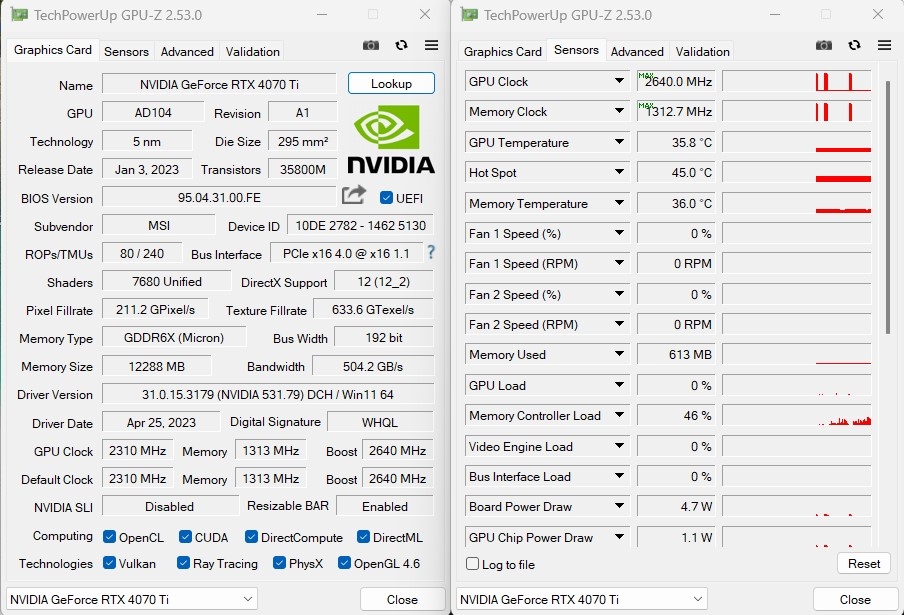Click the Bus Interface question mark icon

[432, 252]
